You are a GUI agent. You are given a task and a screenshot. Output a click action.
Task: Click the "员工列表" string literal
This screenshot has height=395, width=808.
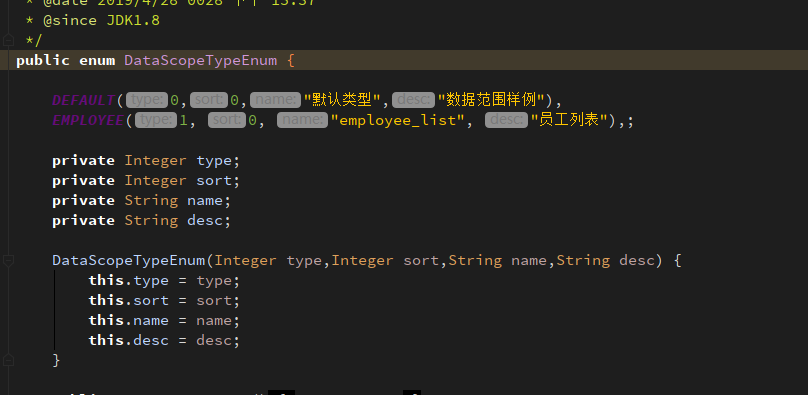[x=569, y=121]
